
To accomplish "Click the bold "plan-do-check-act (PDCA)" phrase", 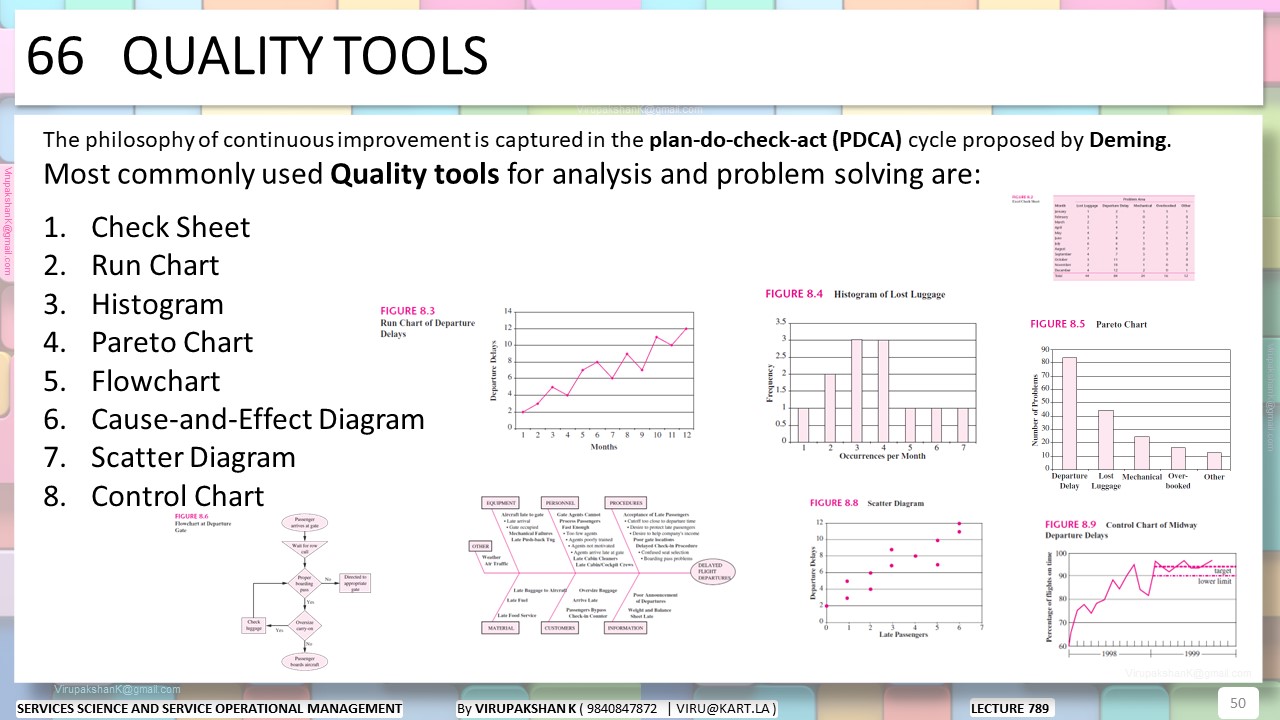I will coord(776,140).
